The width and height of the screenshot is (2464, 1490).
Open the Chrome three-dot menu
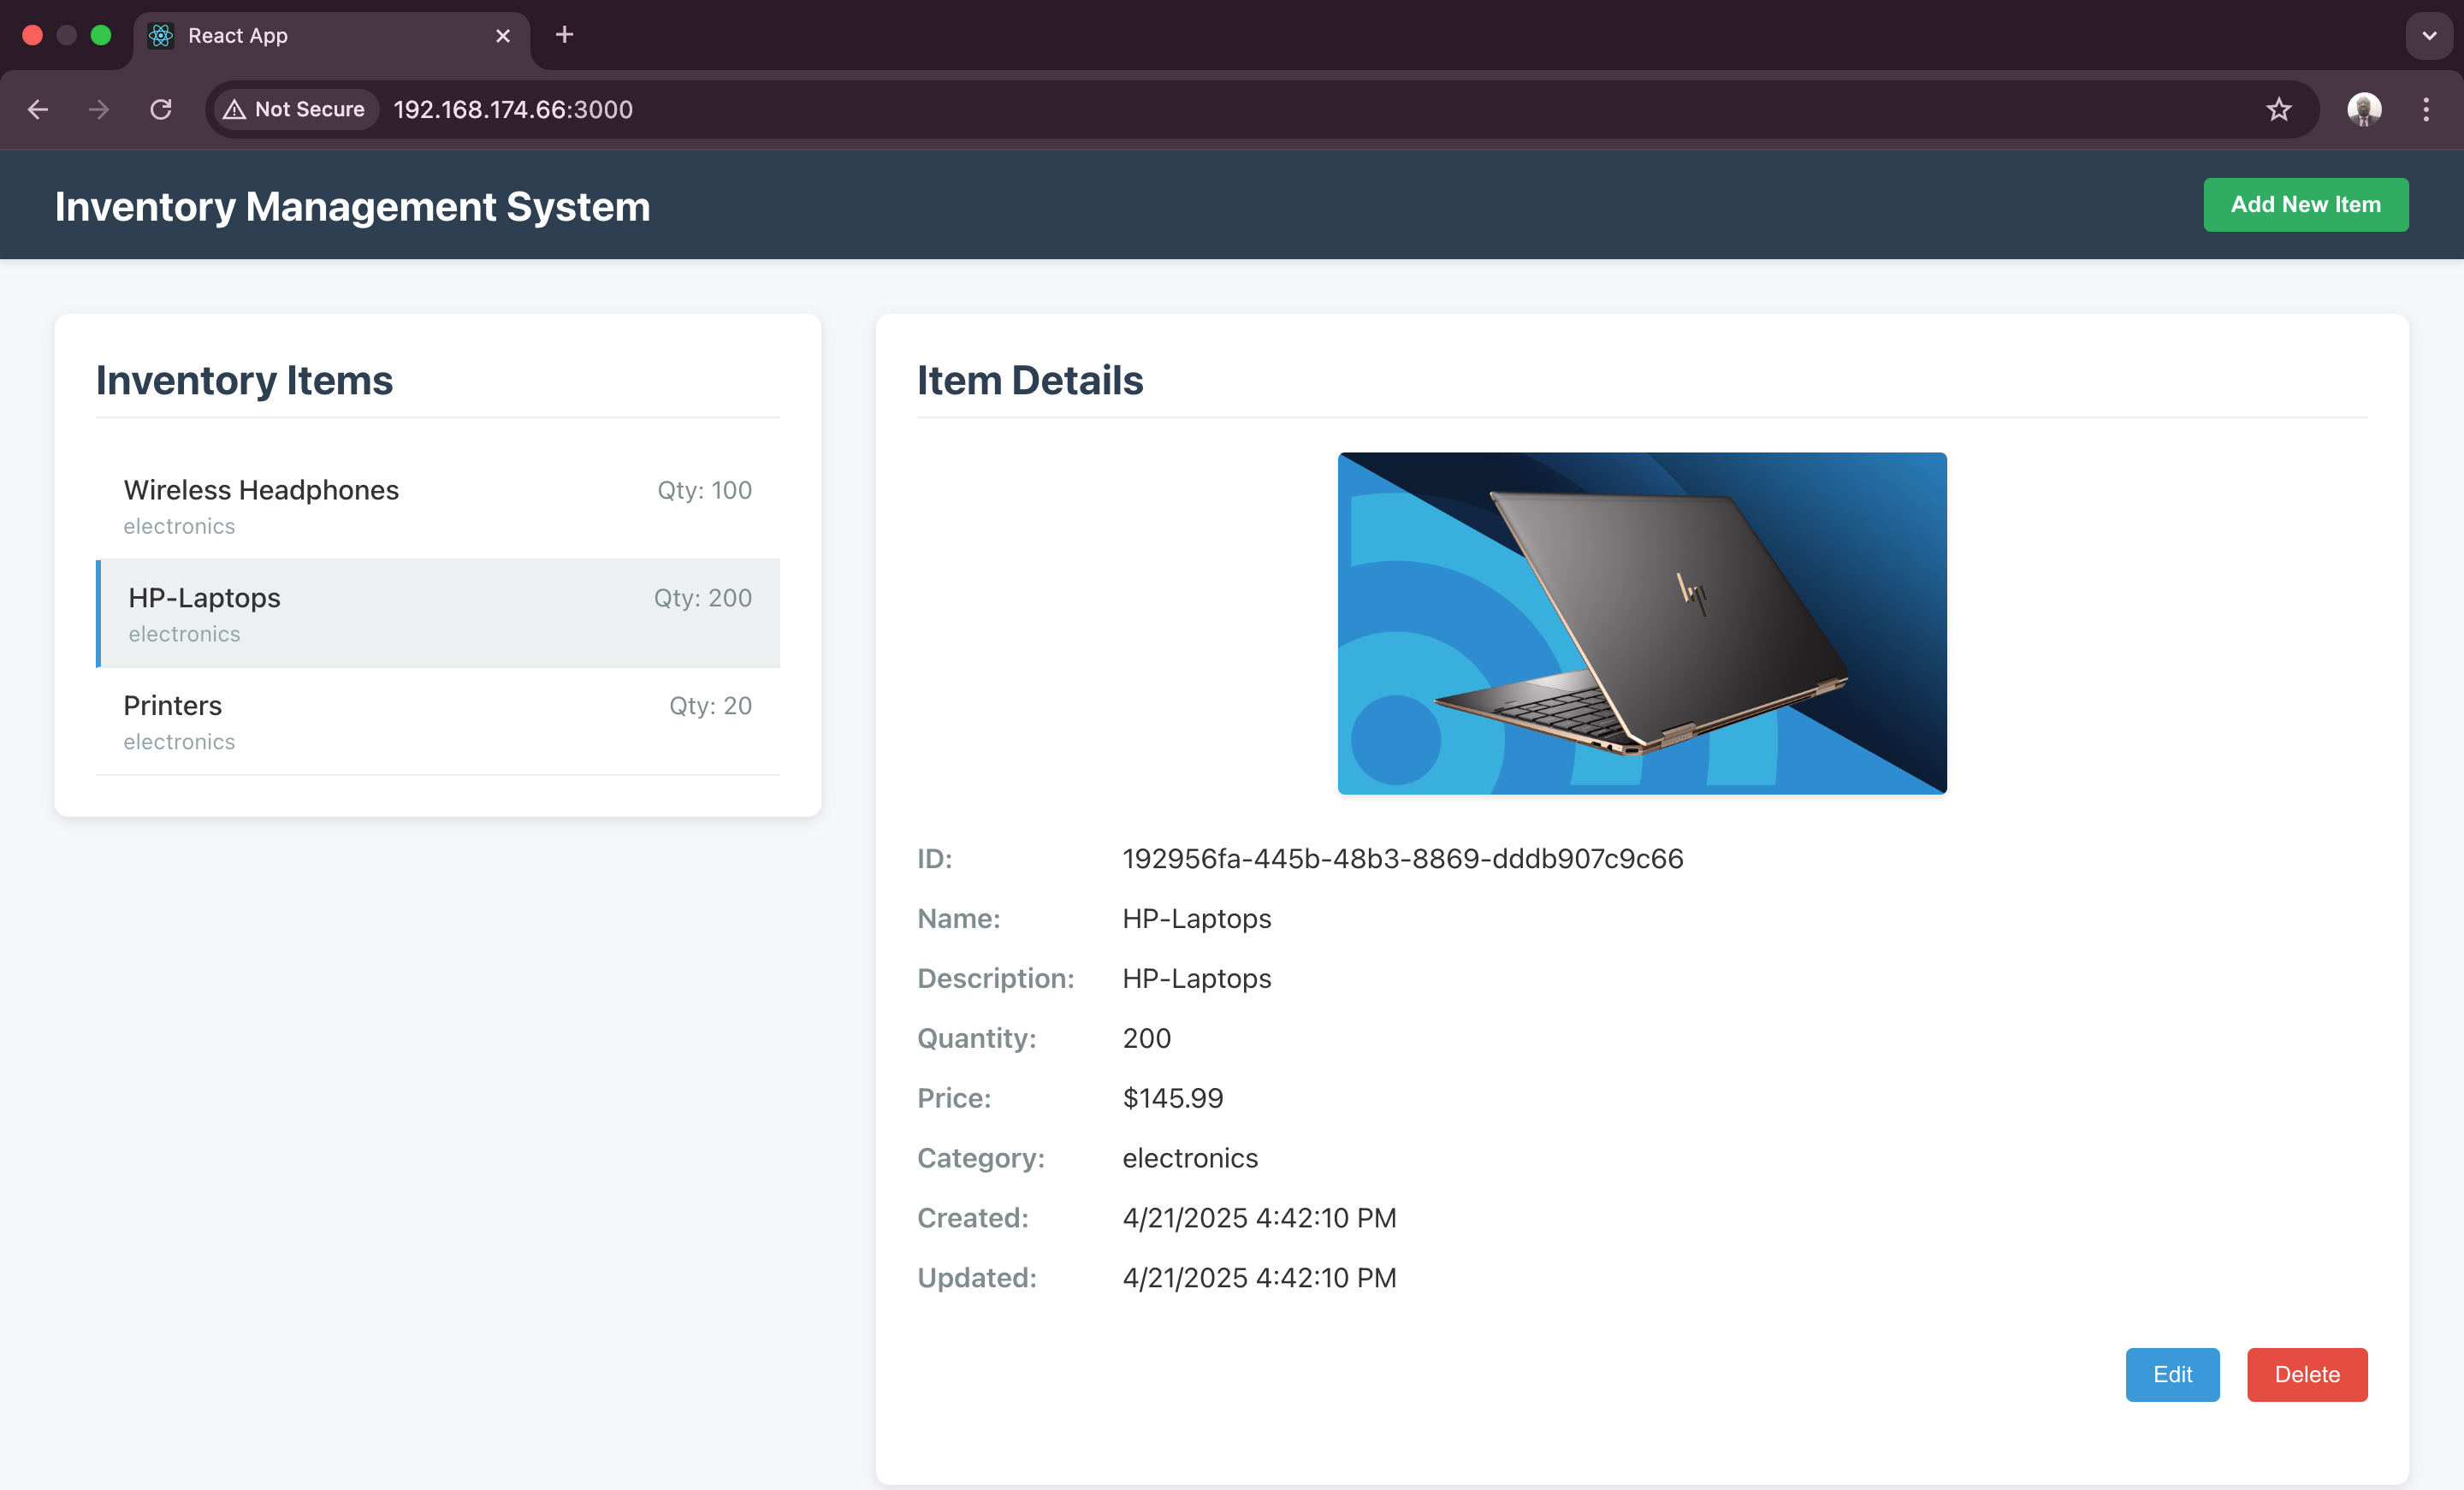coord(2426,109)
